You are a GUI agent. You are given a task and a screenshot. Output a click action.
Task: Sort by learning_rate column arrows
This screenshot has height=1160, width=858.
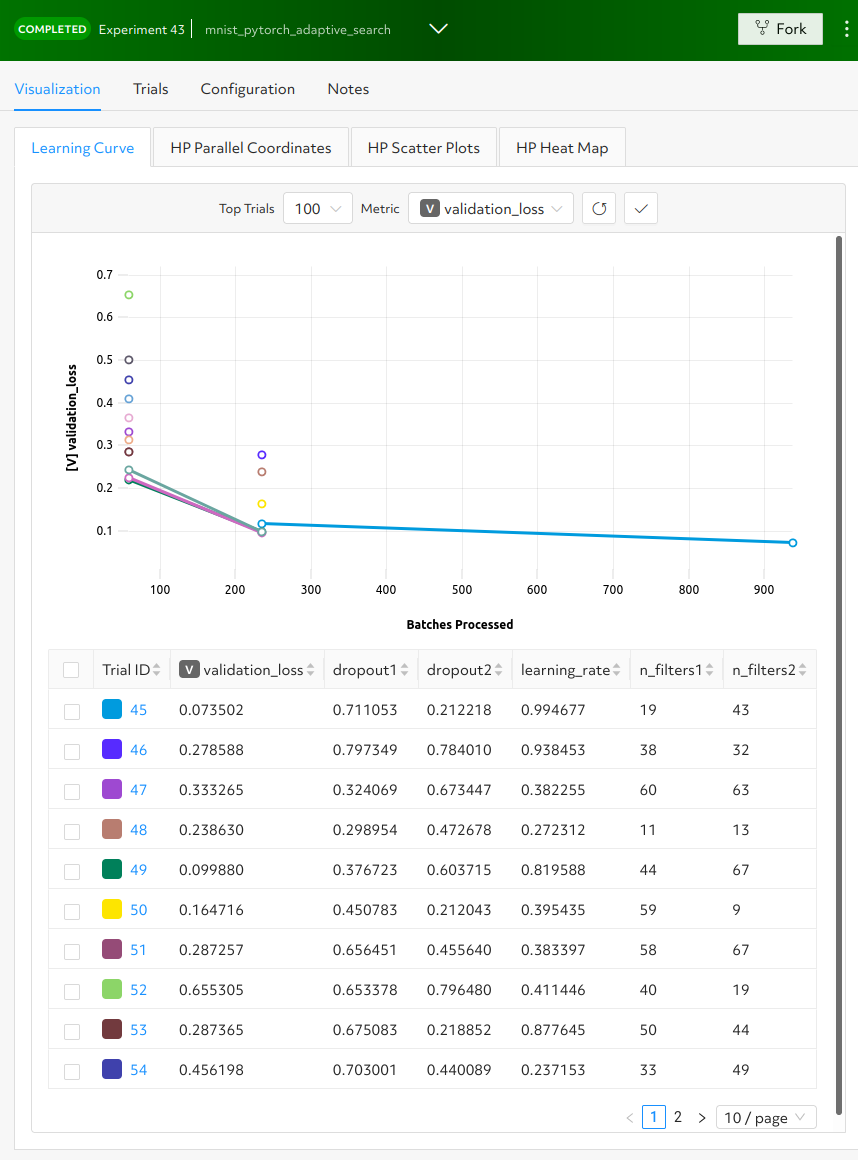coord(617,670)
